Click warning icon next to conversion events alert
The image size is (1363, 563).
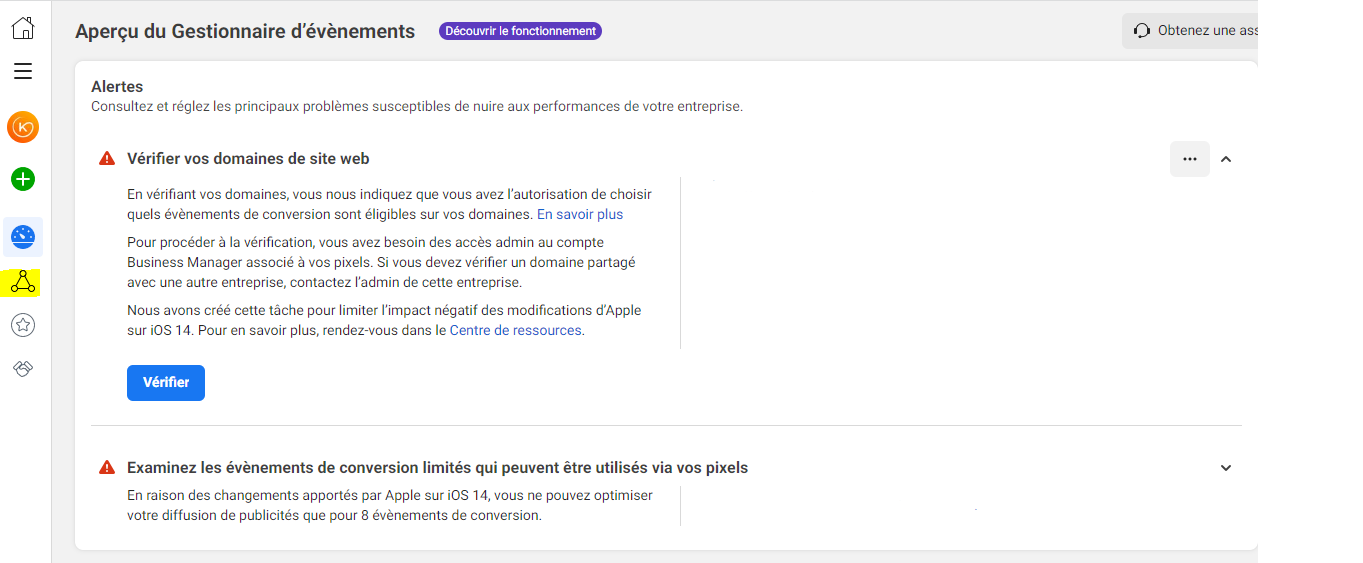tap(107, 467)
